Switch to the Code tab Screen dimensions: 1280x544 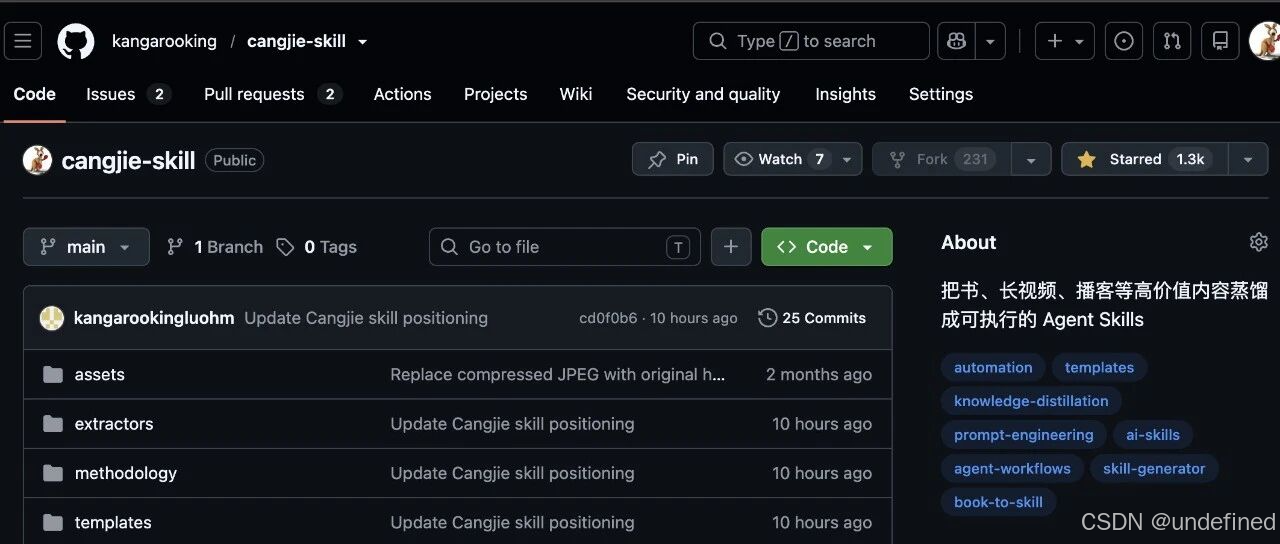pos(34,94)
